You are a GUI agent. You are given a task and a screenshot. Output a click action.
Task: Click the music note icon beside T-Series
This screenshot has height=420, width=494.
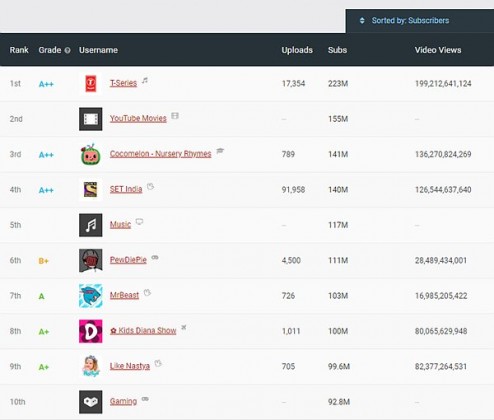[145, 80]
